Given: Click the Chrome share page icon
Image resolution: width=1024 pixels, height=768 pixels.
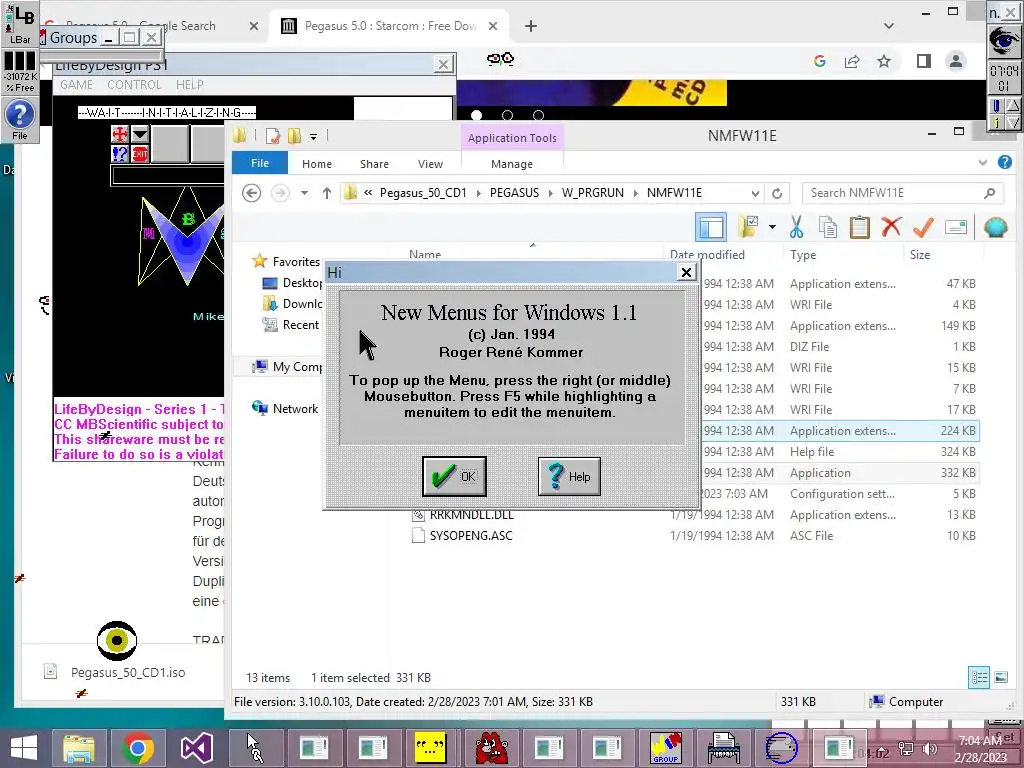Looking at the screenshot, I should 852,61.
